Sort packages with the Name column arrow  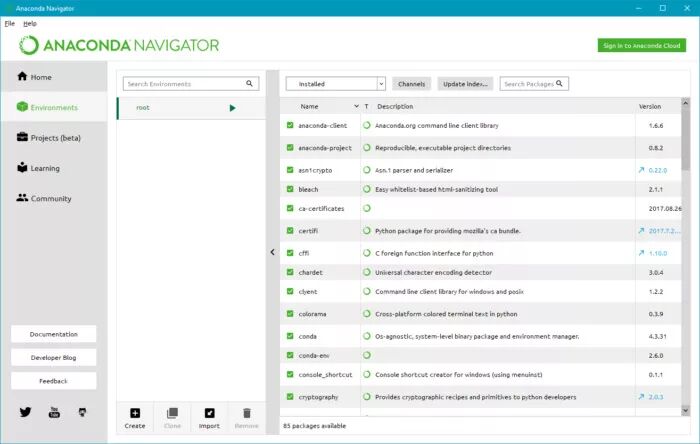(x=356, y=106)
